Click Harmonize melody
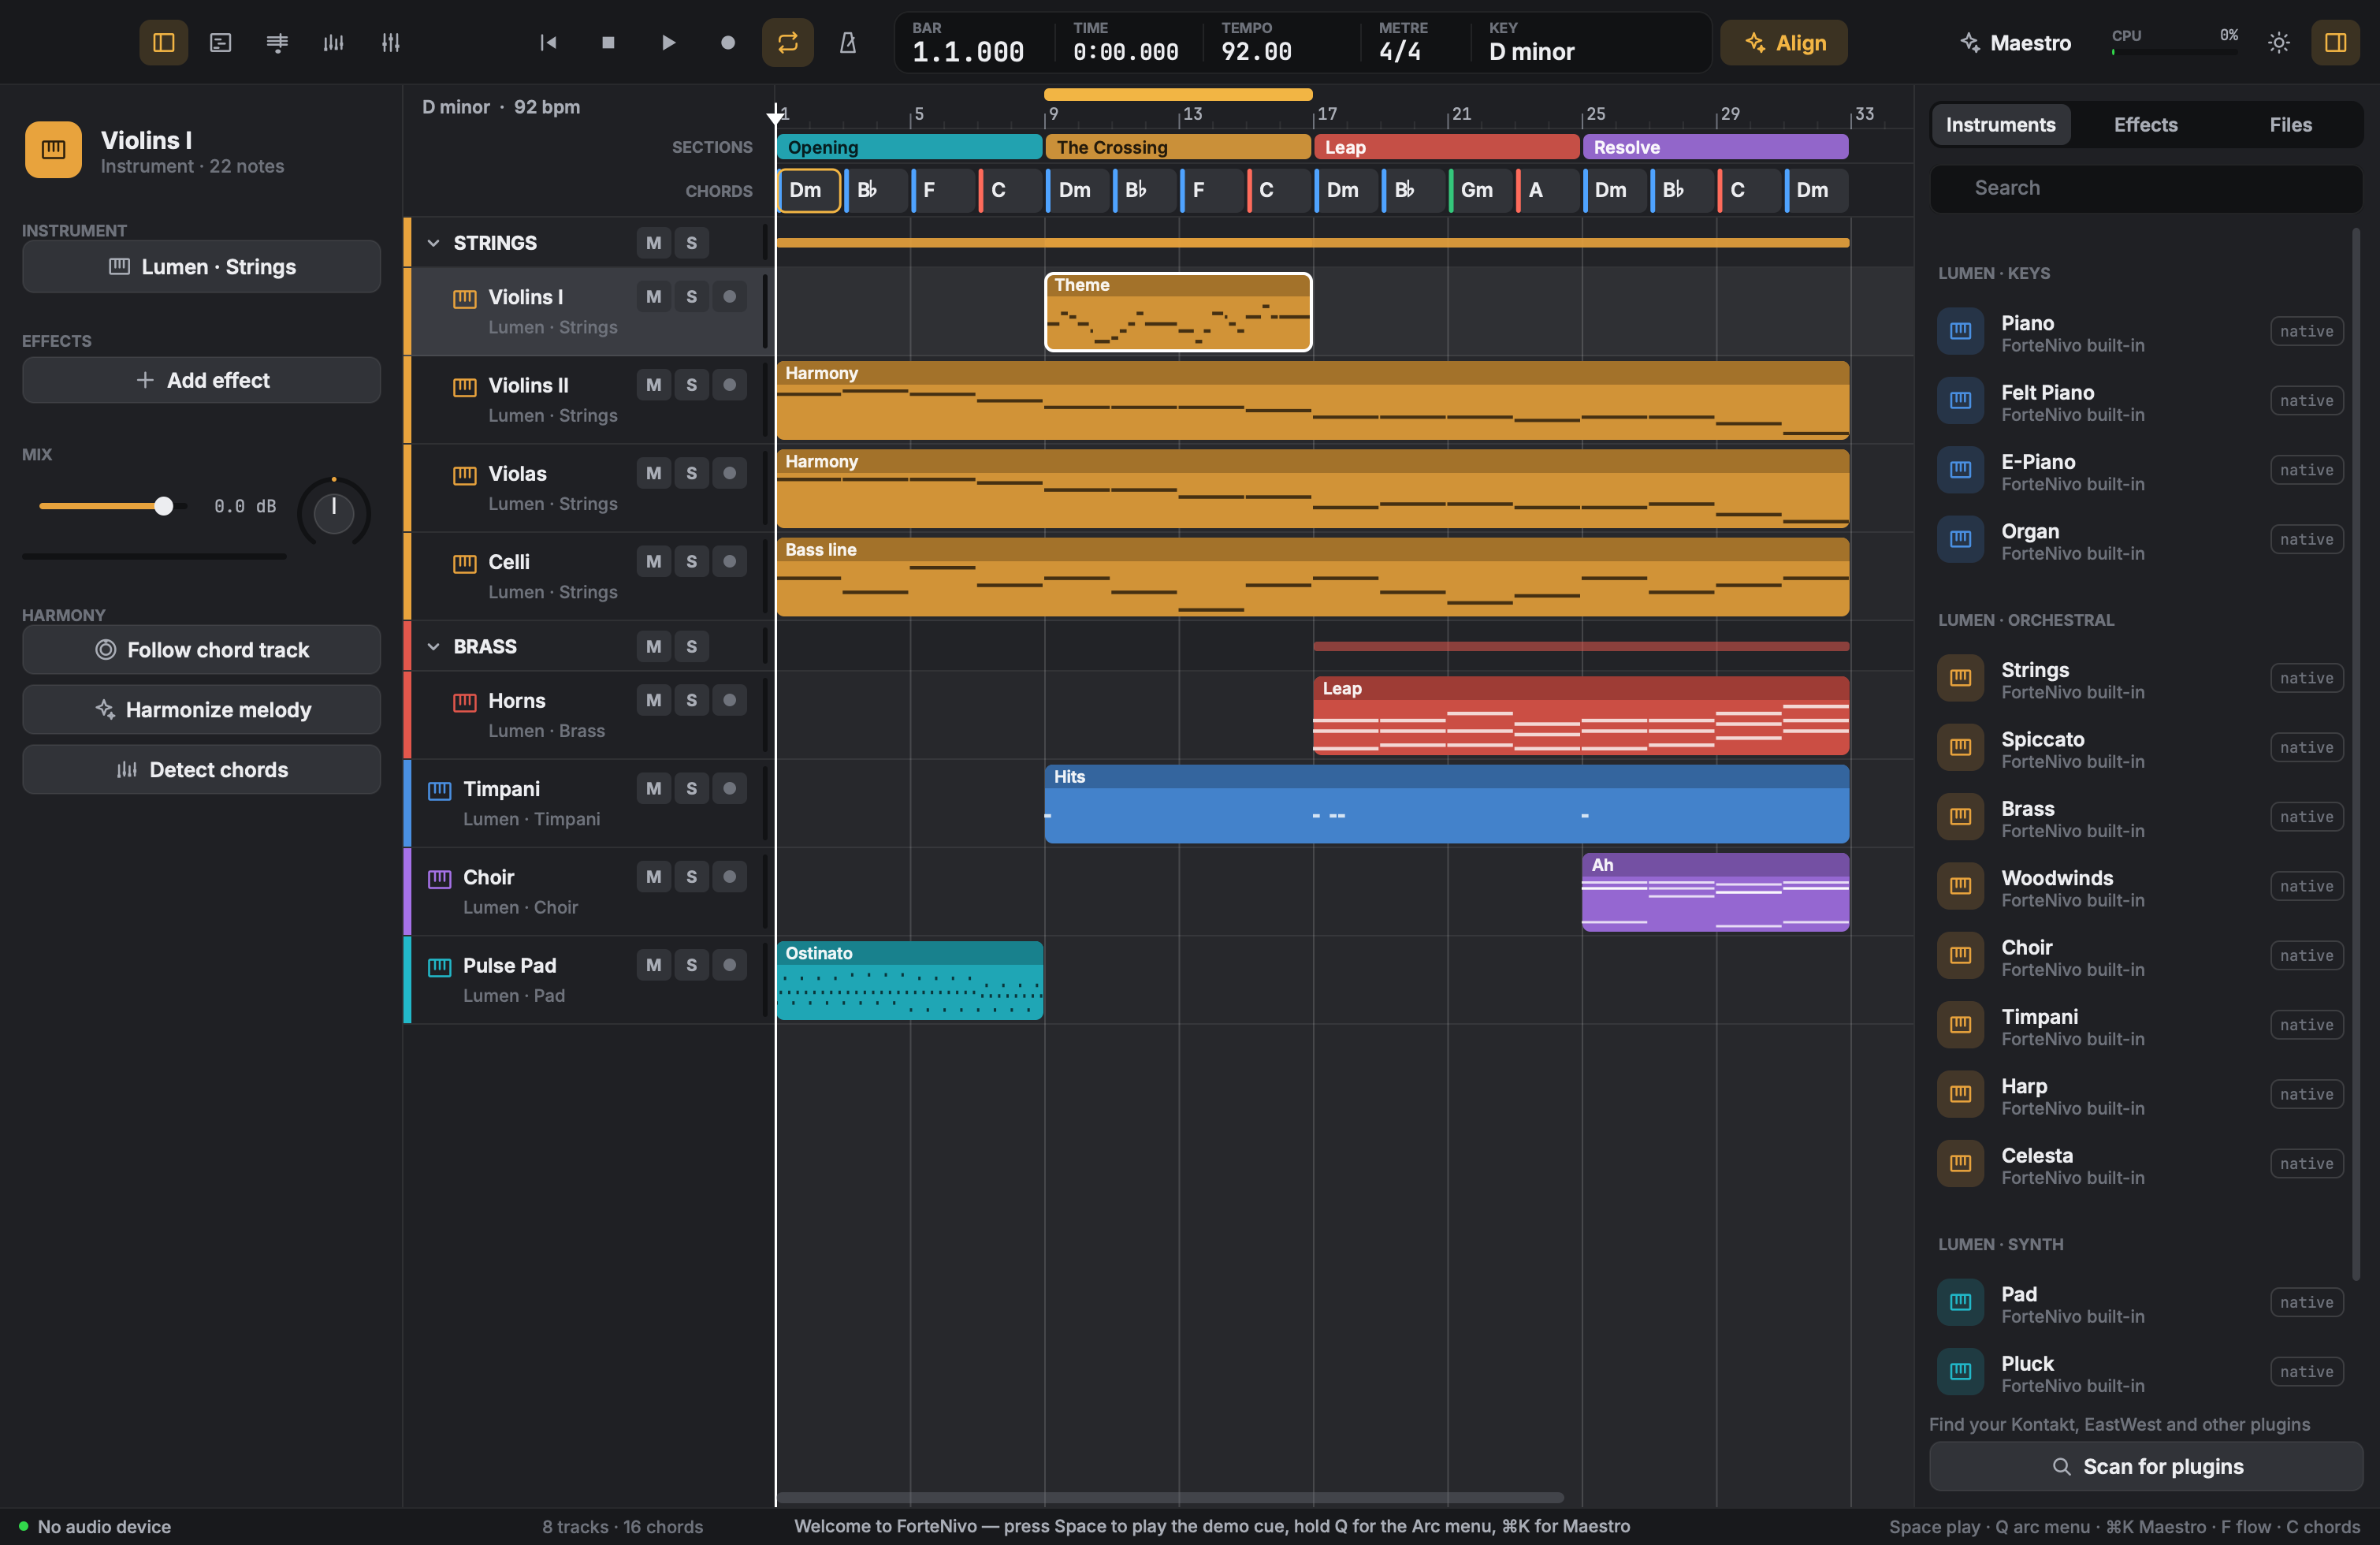 201,710
